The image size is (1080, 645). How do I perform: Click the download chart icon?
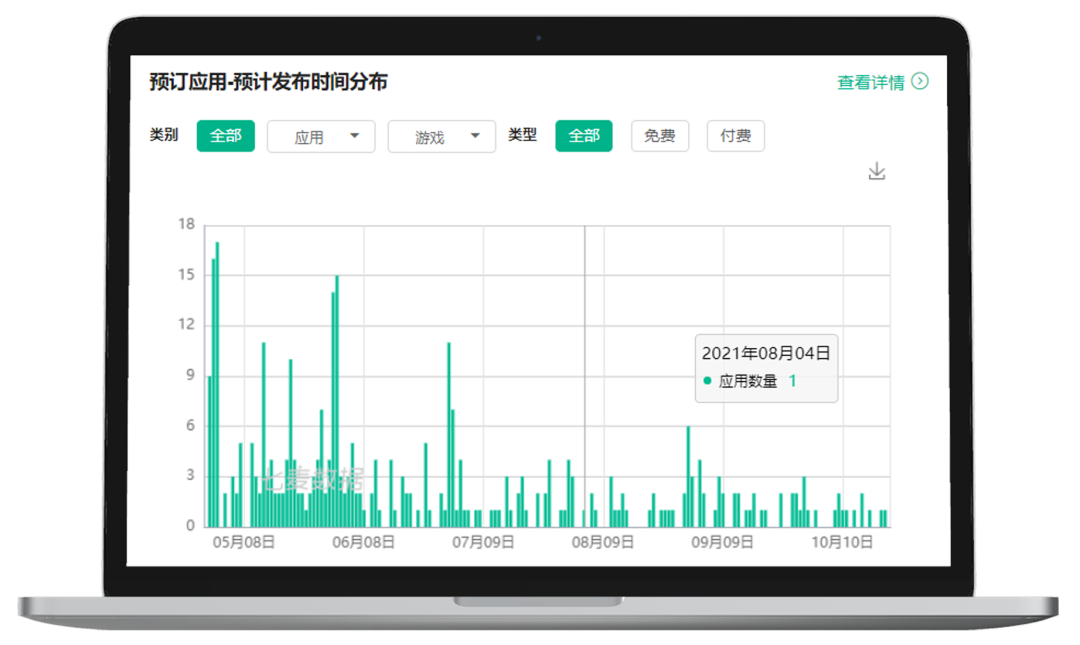[877, 171]
